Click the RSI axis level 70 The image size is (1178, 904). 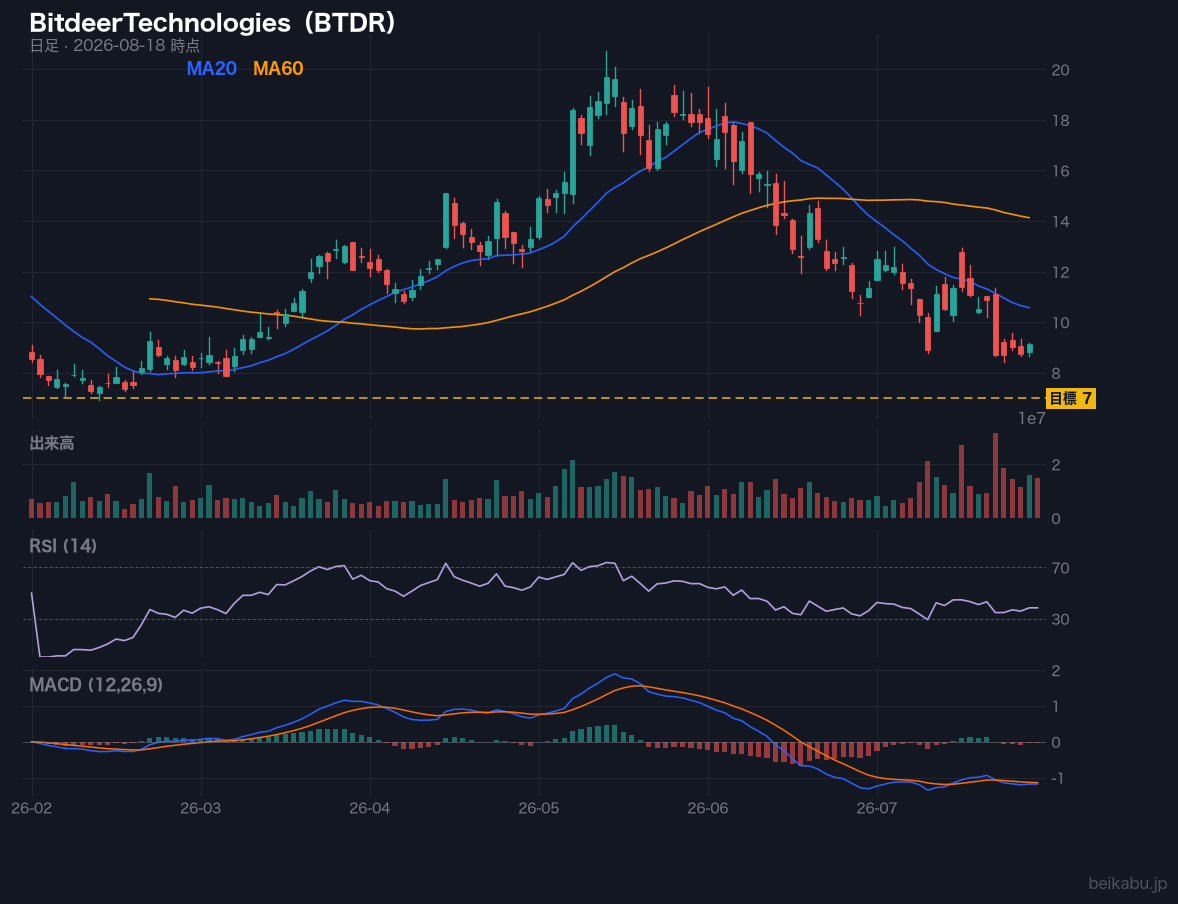pos(1060,568)
